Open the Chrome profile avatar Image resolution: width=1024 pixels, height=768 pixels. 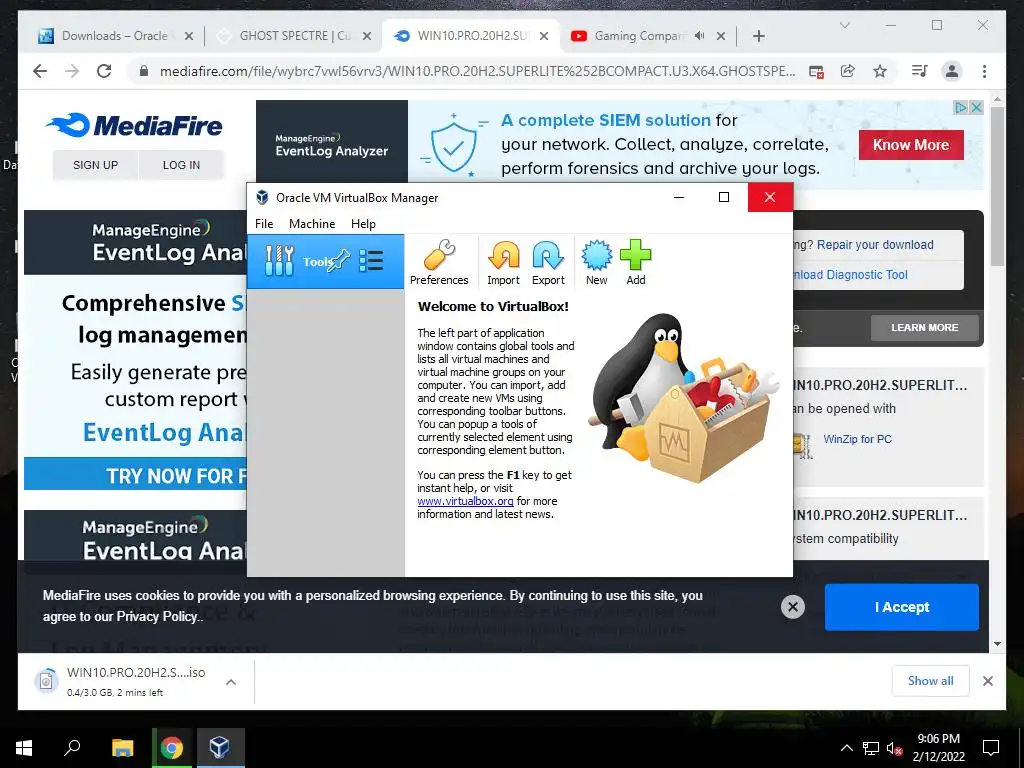click(x=952, y=71)
